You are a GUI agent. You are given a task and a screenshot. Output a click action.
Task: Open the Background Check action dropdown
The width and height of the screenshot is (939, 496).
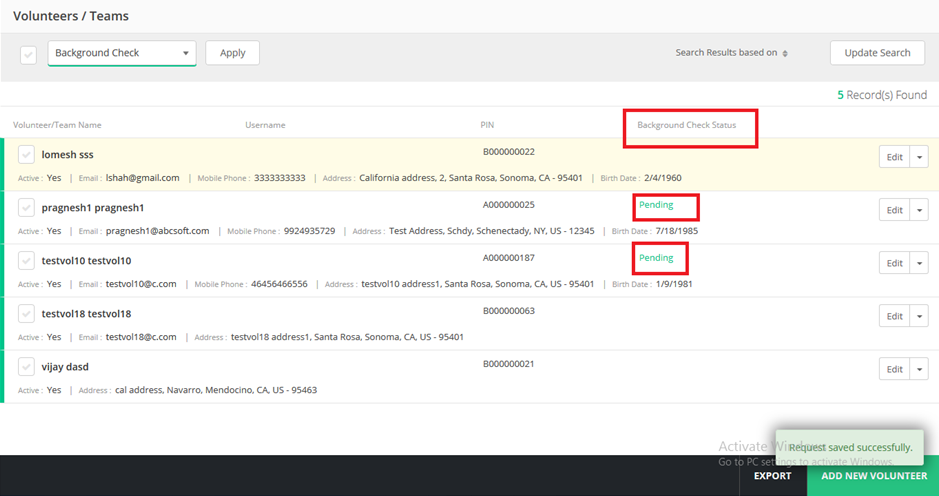point(122,53)
